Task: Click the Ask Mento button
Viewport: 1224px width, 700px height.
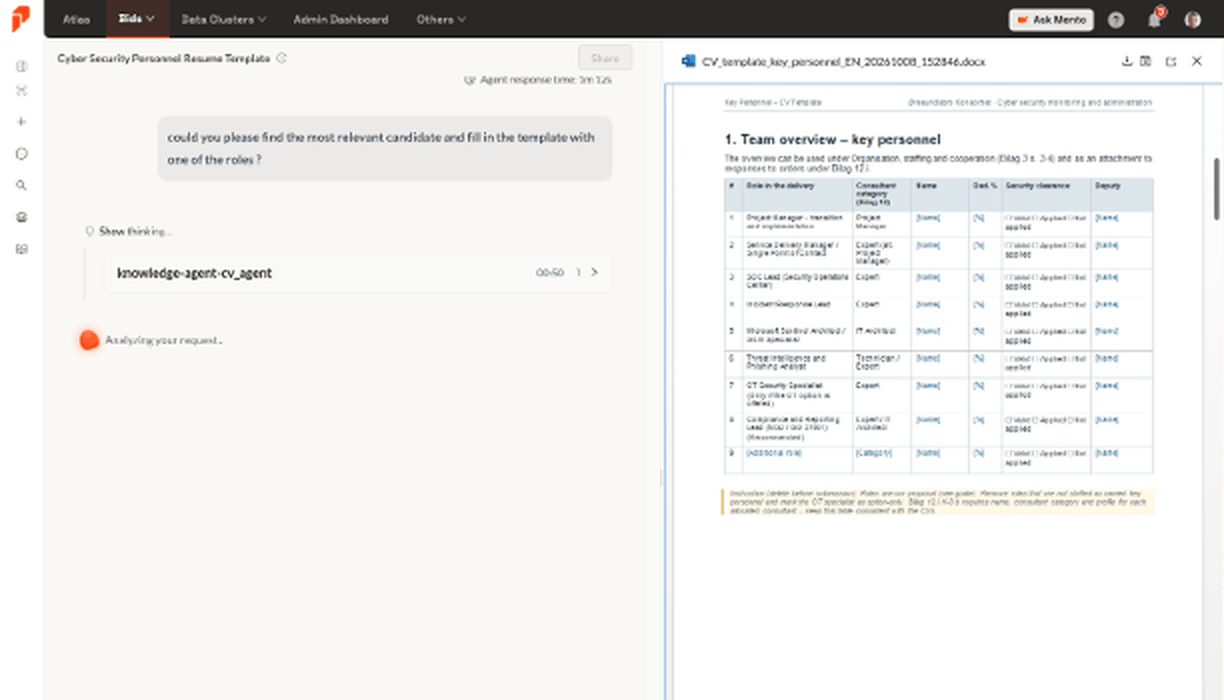Action: (1051, 20)
